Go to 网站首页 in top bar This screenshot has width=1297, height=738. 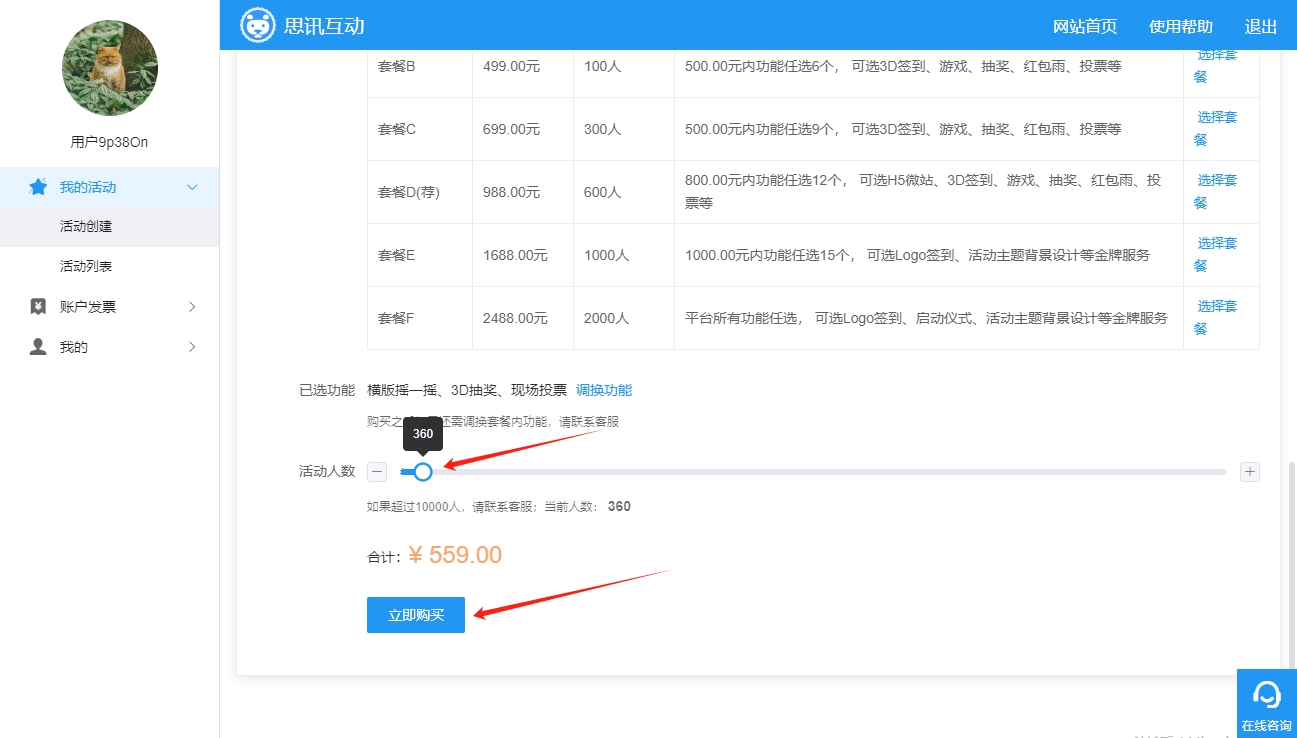pyautogui.click(x=1085, y=26)
